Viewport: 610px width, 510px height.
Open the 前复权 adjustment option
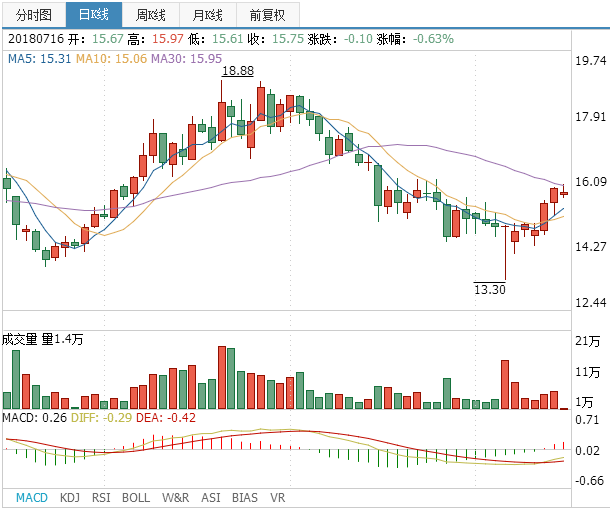[268, 15]
